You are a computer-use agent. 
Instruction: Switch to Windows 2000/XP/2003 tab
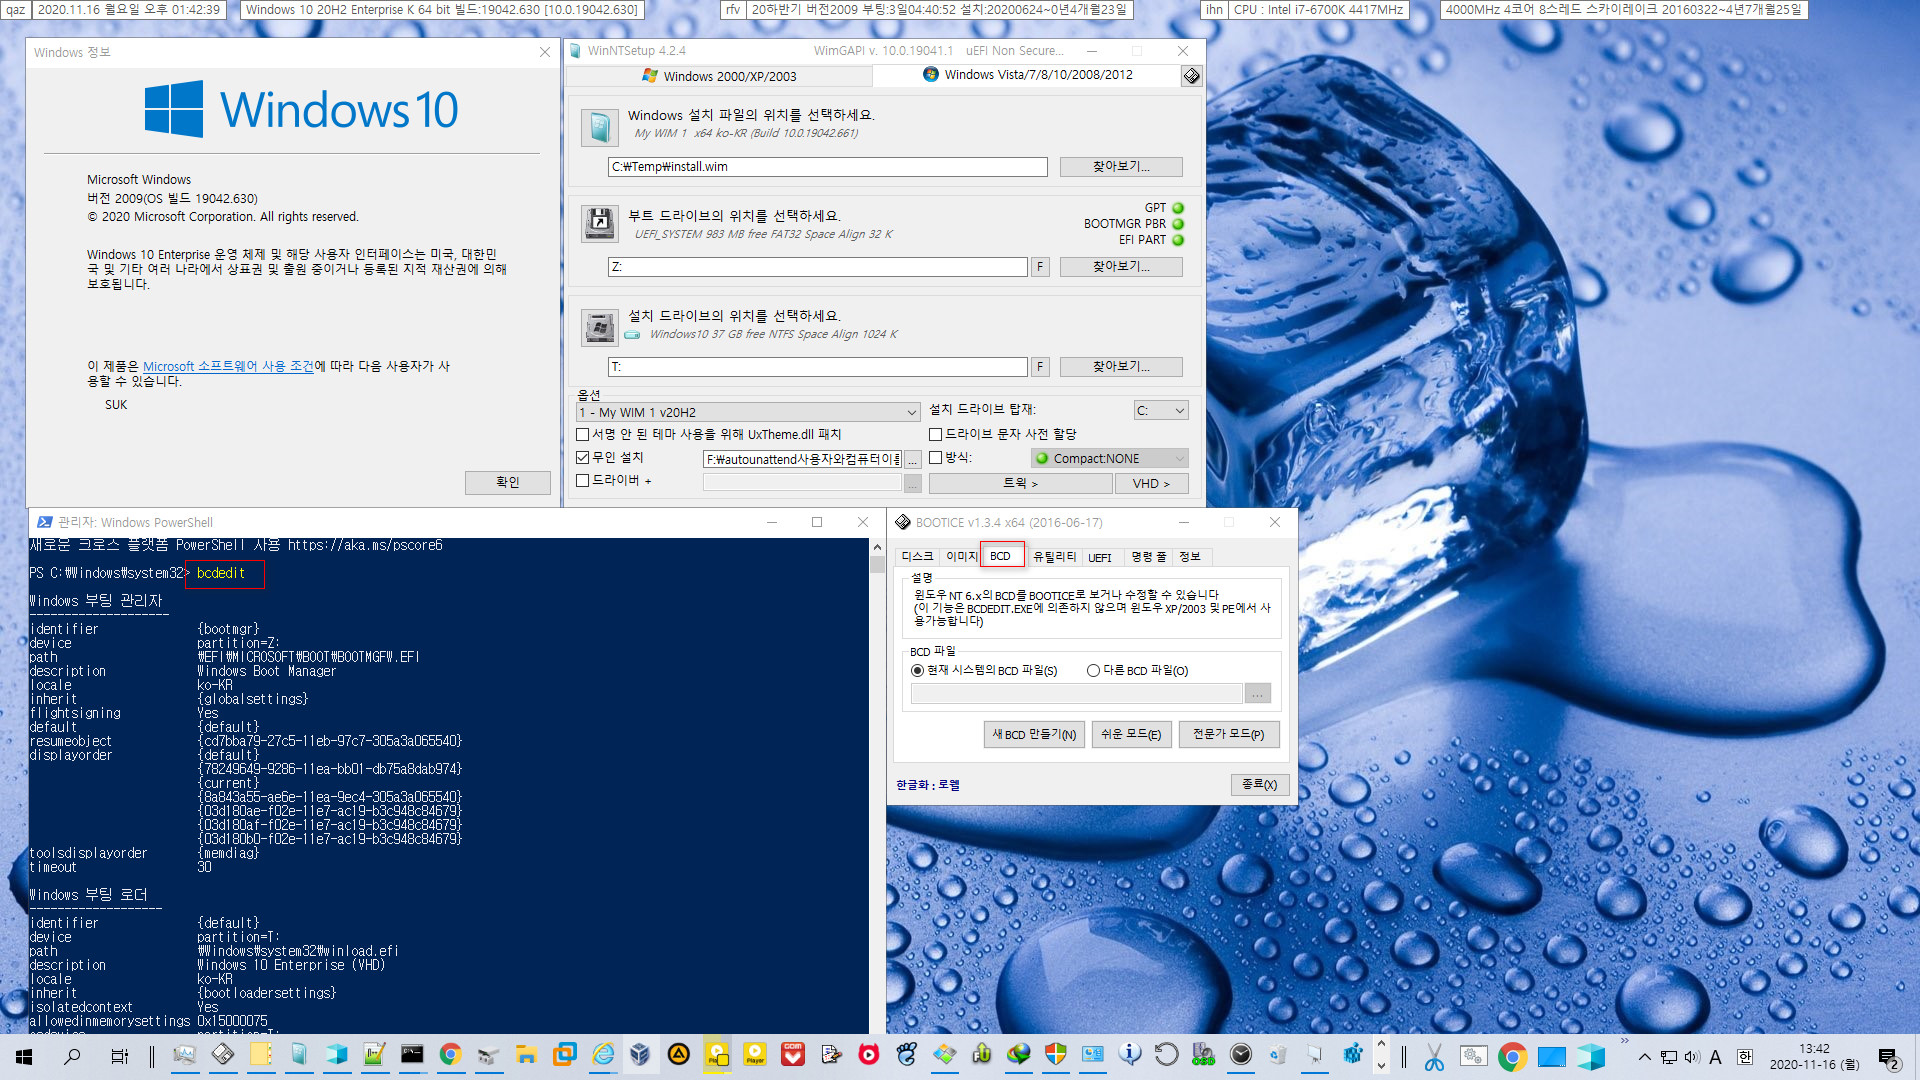[x=720, y=76]
